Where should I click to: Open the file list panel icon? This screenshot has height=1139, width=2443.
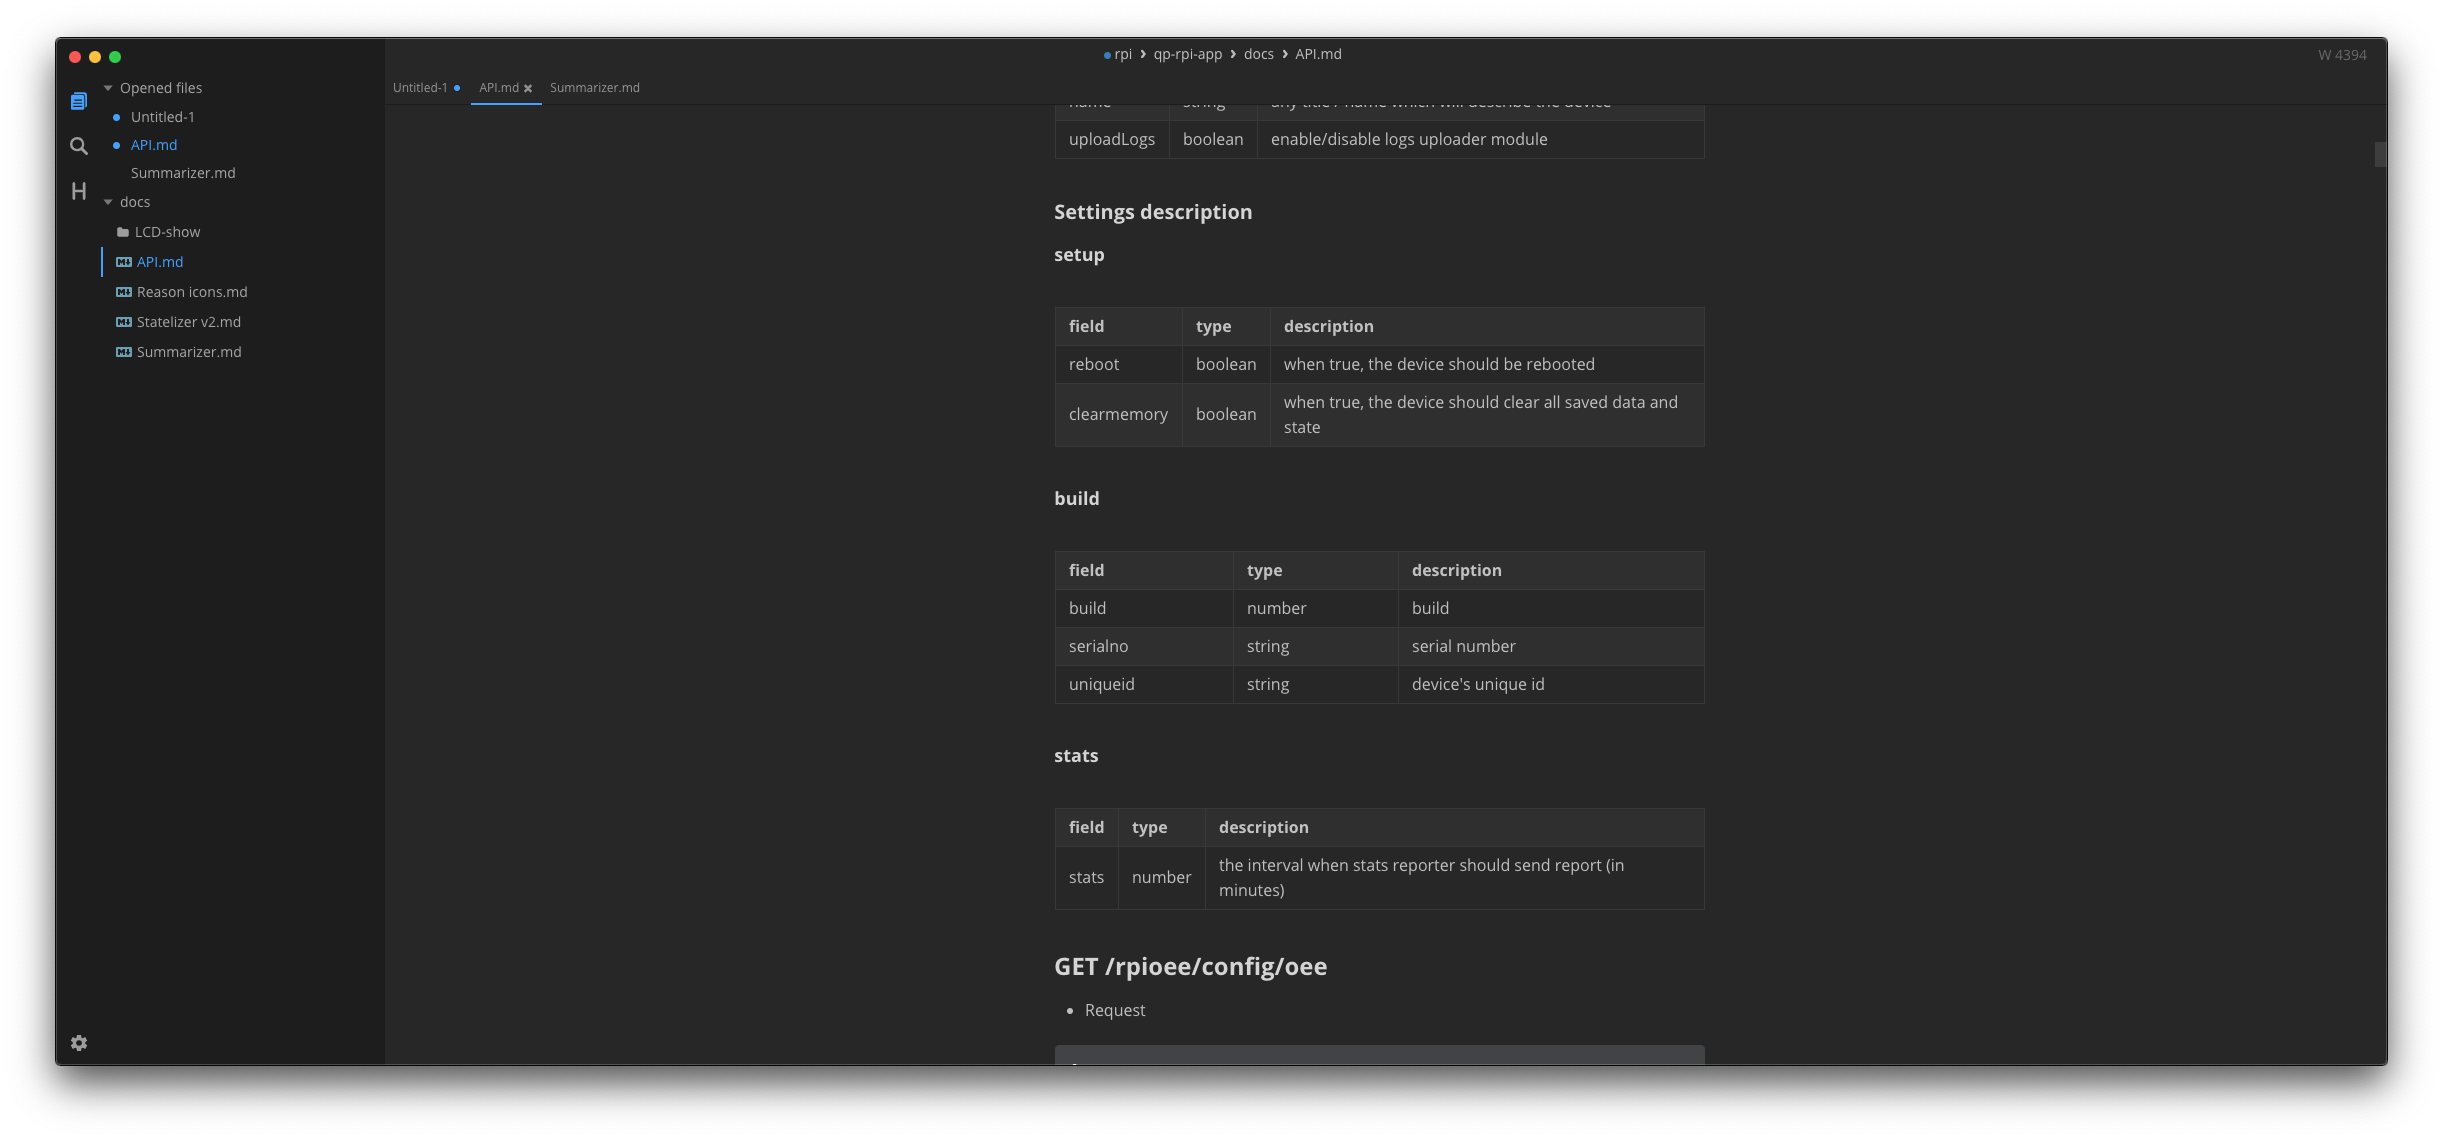pos(78,100)
